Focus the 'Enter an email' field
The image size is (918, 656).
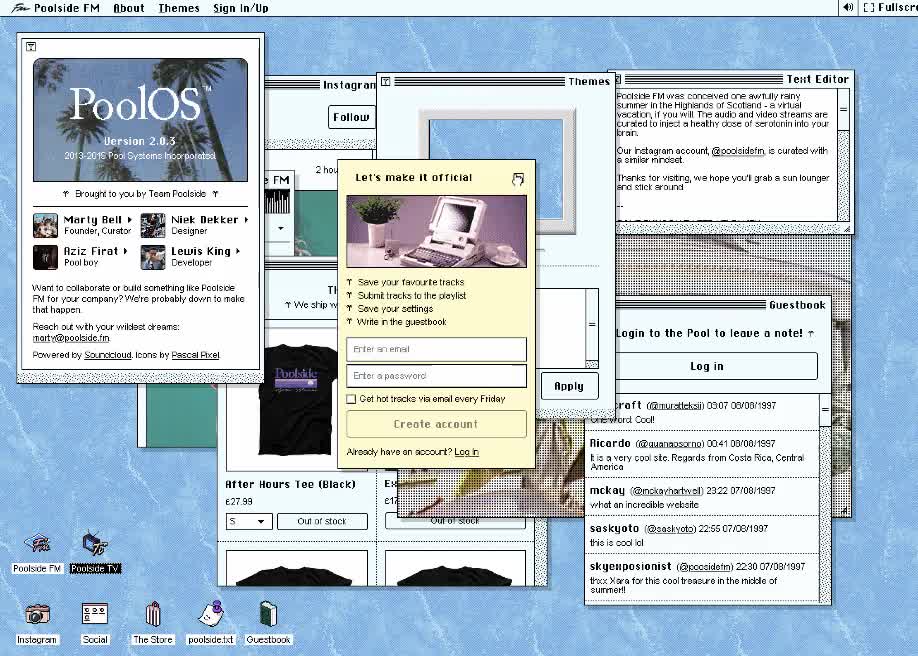(436, 349)
